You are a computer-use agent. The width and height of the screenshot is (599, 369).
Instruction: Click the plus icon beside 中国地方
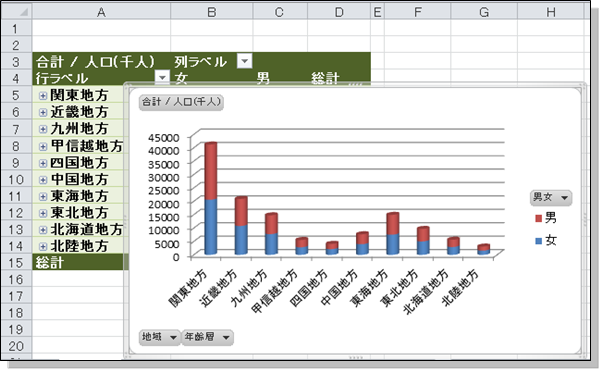(x=43, y=180)
